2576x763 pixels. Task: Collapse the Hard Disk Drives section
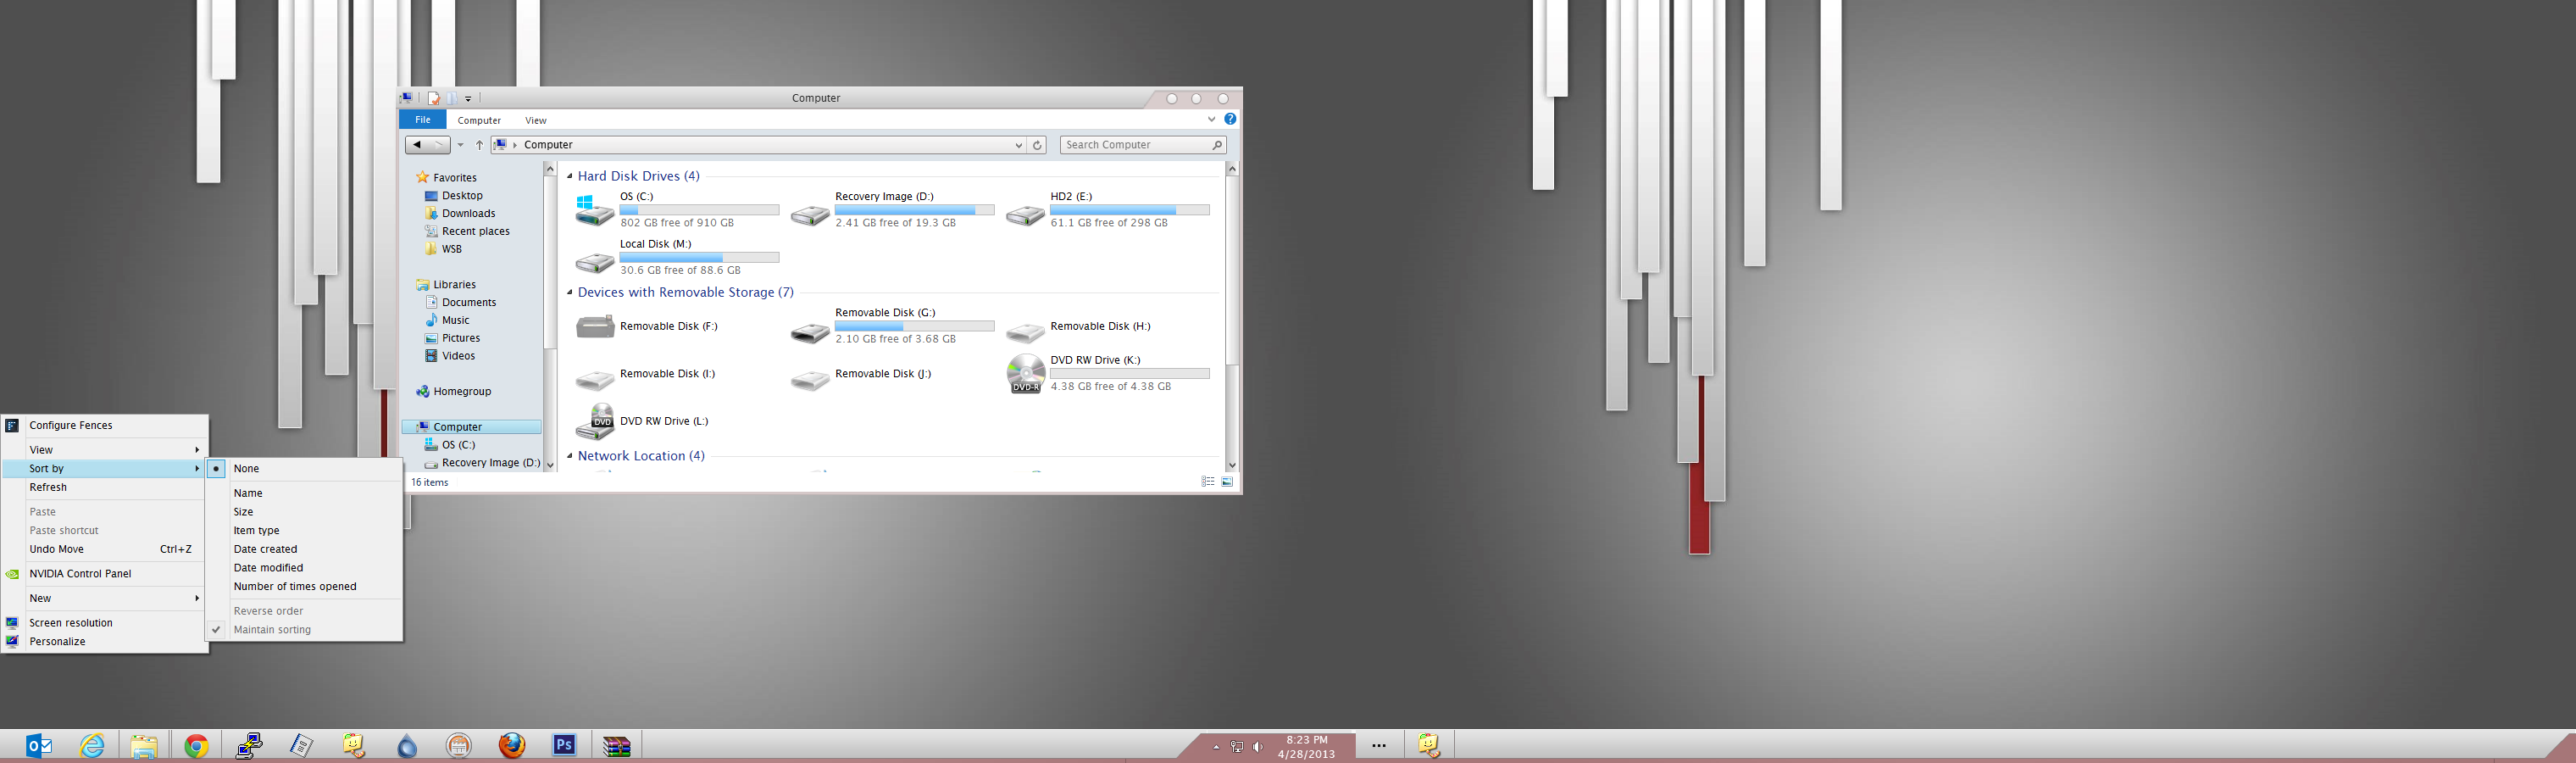[569, 175]
